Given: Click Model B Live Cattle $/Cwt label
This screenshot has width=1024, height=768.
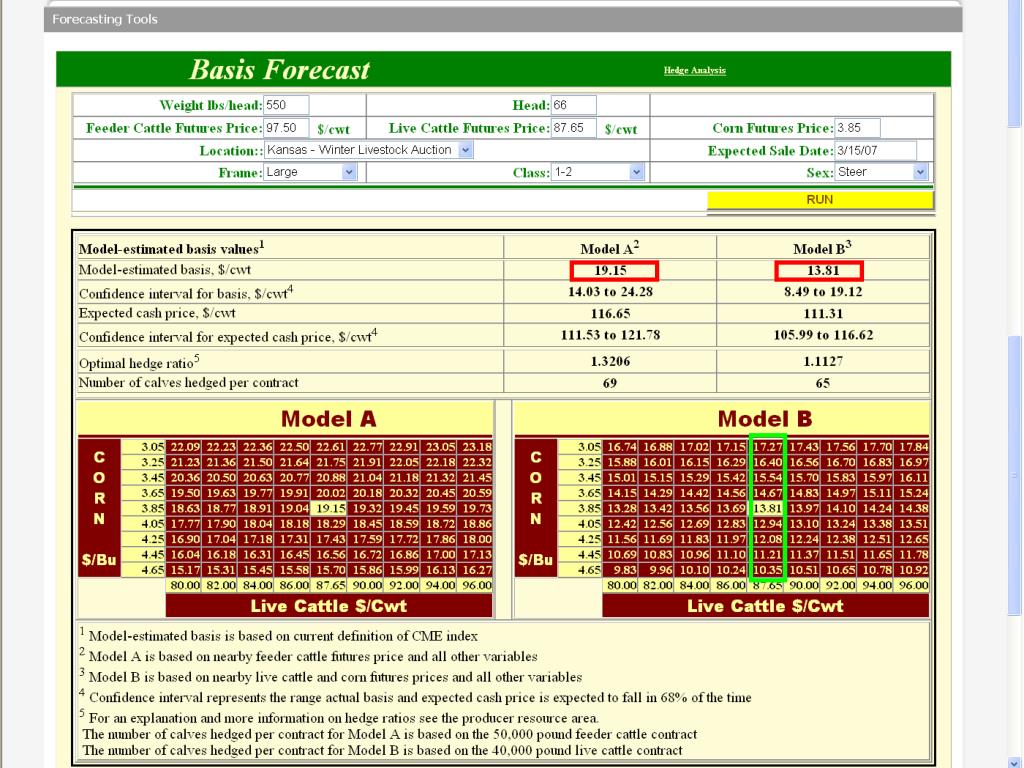Looking at the screenshot, I should (x=765, y=606).
